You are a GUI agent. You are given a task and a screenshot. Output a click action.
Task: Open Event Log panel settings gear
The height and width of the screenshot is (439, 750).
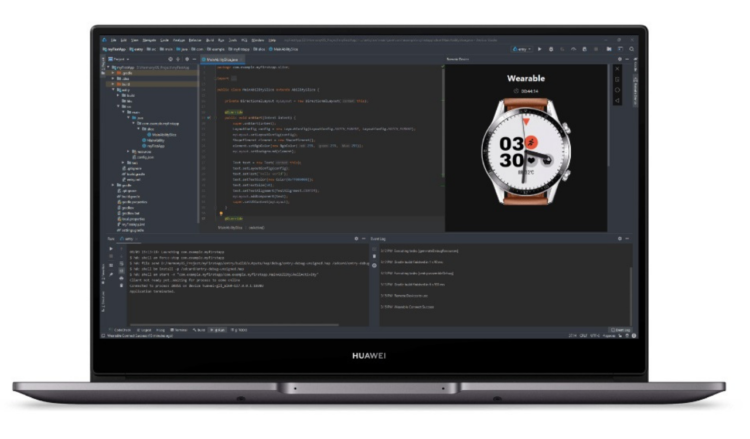coord(620,239)
